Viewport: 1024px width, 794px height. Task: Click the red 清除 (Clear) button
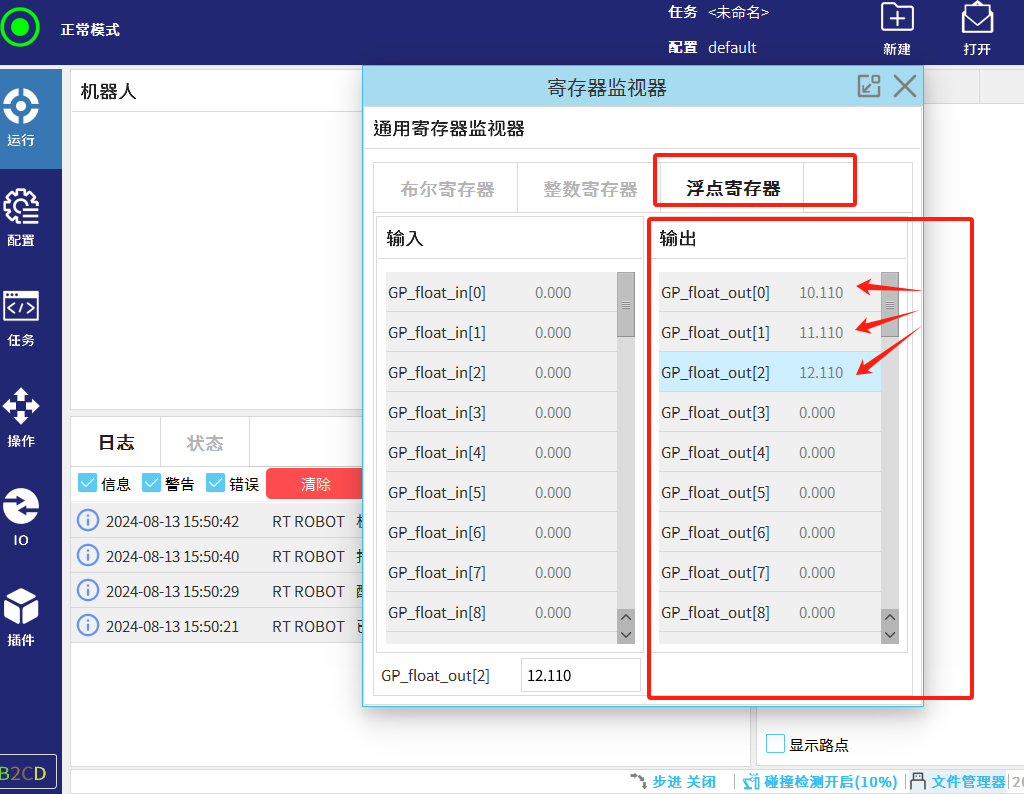point(315,484)
